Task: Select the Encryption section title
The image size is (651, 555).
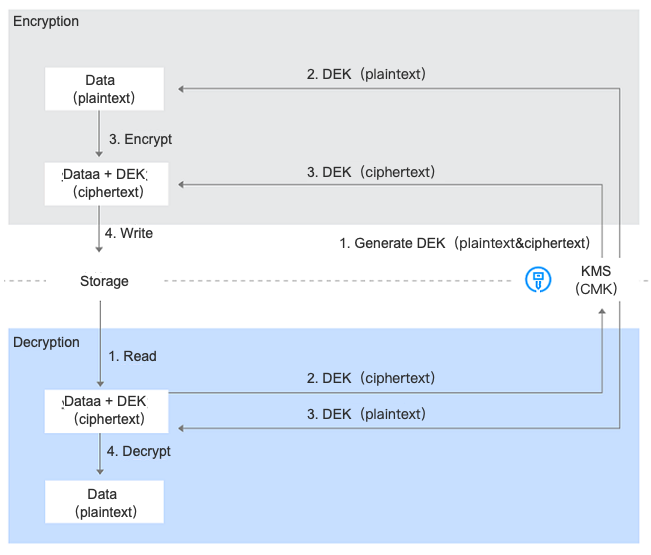Action: [46, 21]
